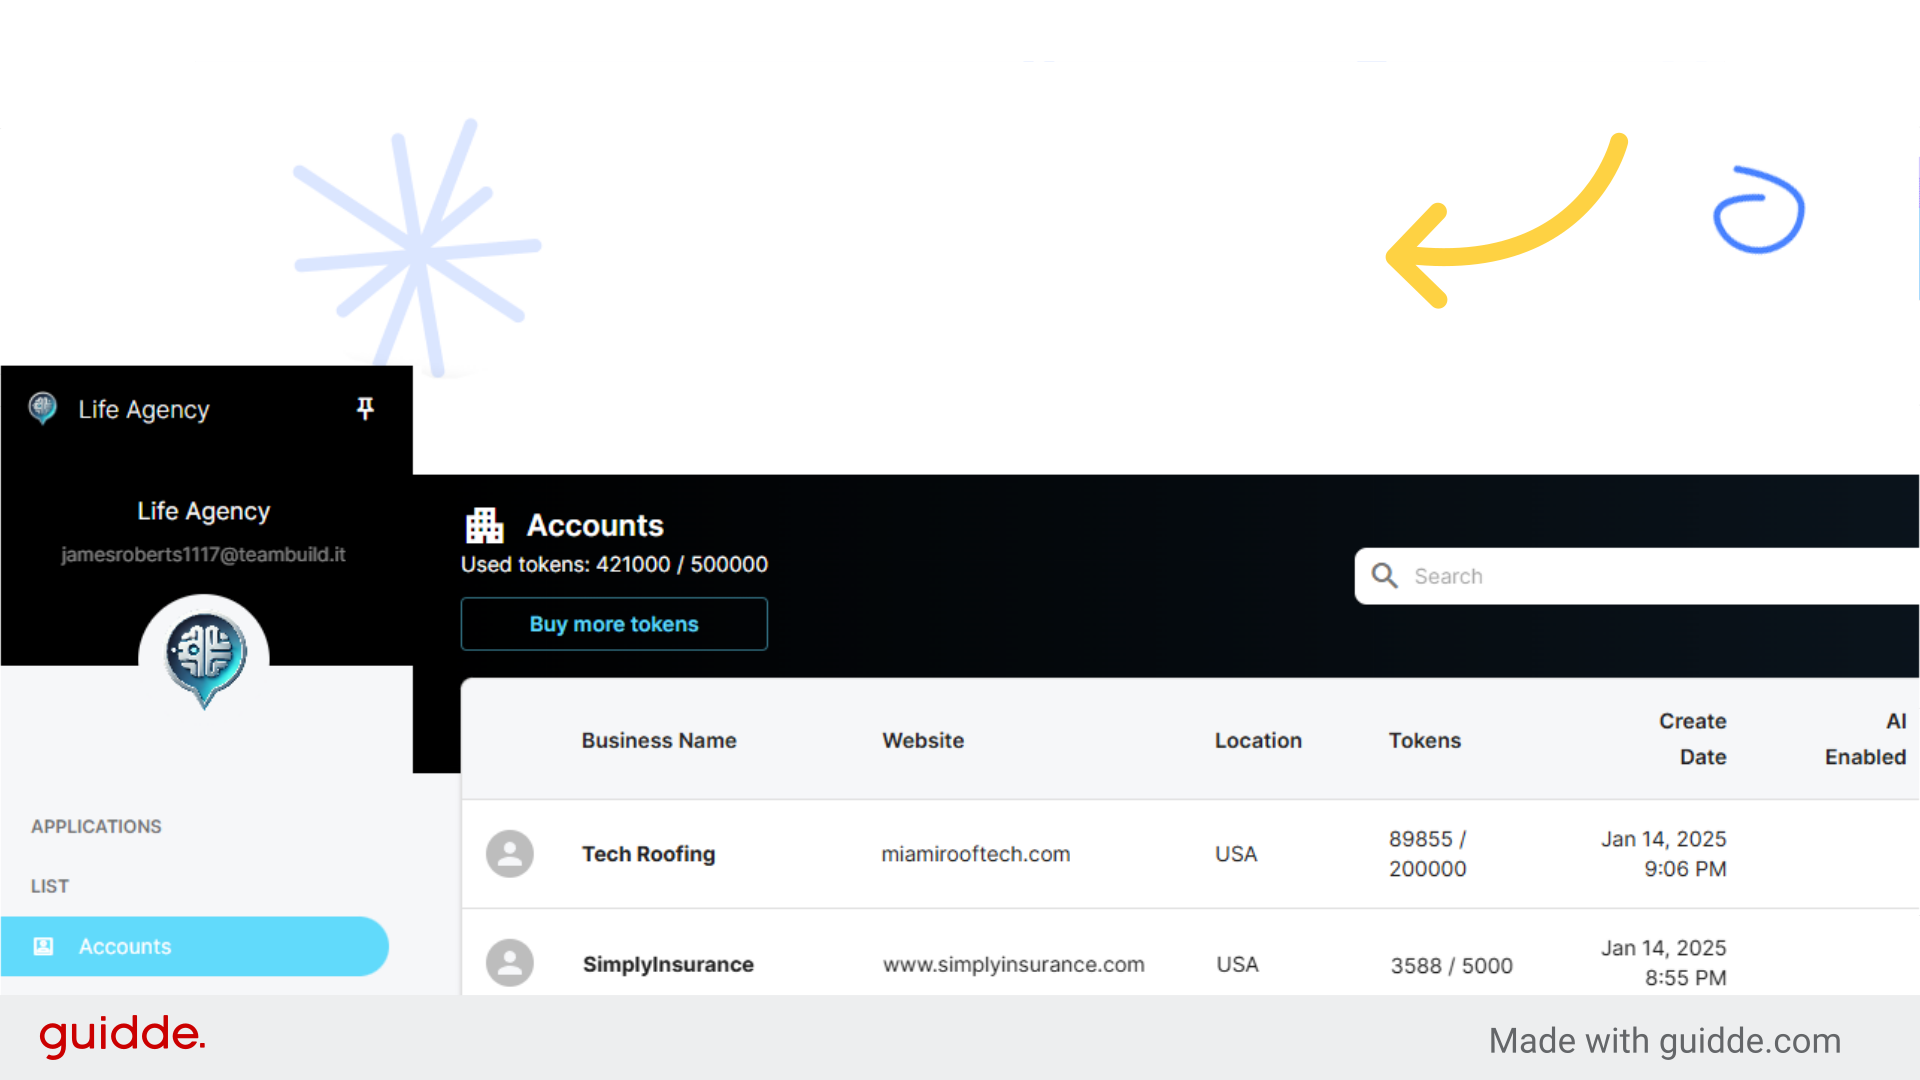Click the Accounts icon in the sidebar item
1920x1080 pixels.
[x=44, y=946]
